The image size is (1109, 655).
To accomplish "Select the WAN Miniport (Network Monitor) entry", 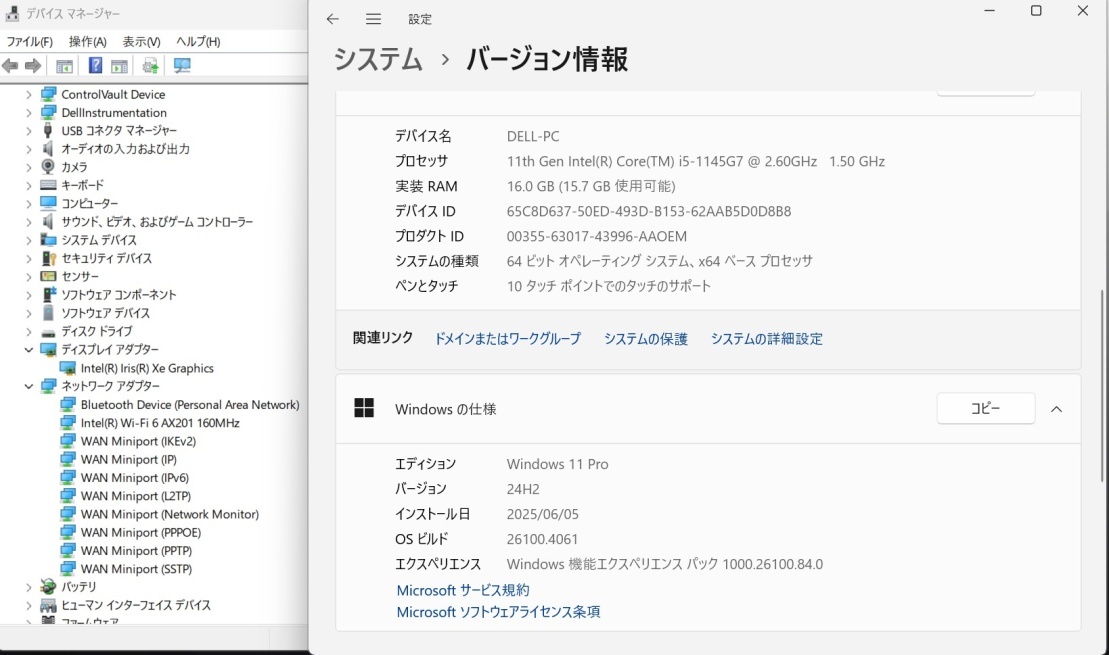I will pos(170,514).
